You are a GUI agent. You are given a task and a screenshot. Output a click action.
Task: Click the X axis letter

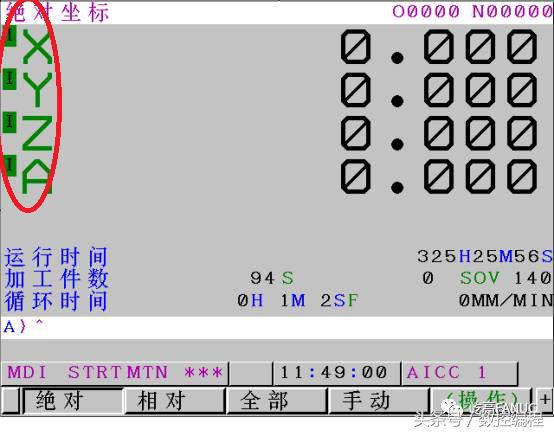tap(37, 47)
